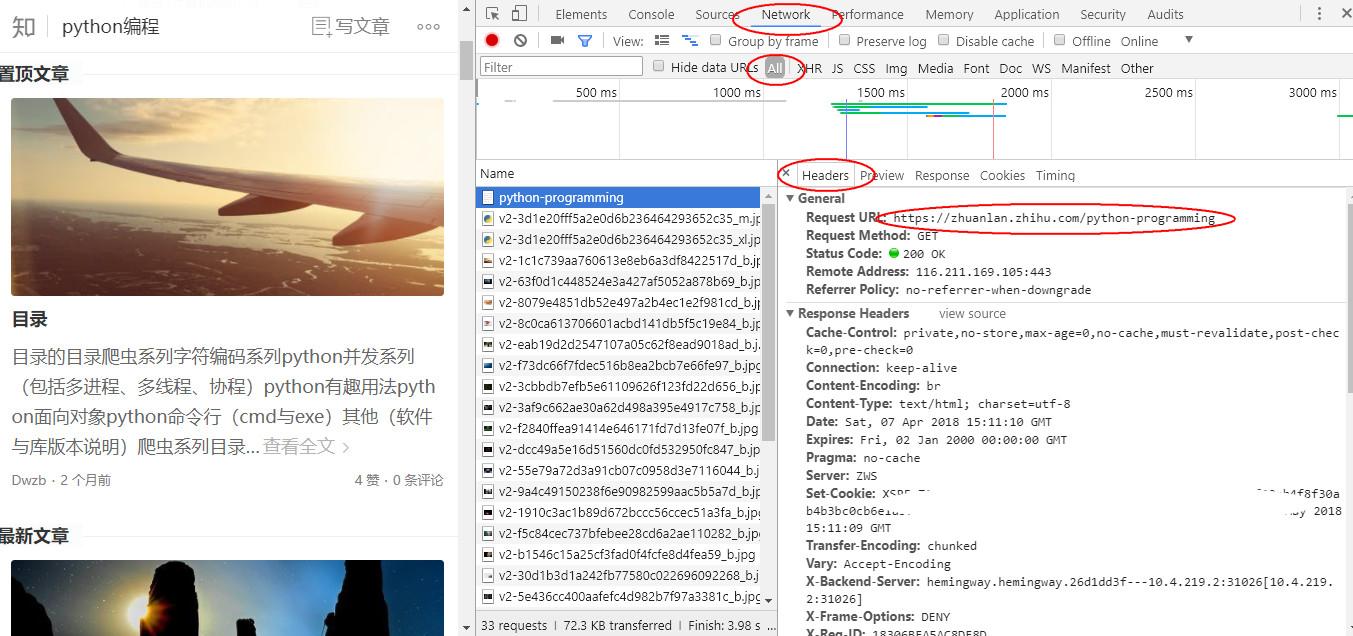The width and height of the screenshot is (1353, 636).
Task: Open the Timing detail tab
Action: [1055, 175]
